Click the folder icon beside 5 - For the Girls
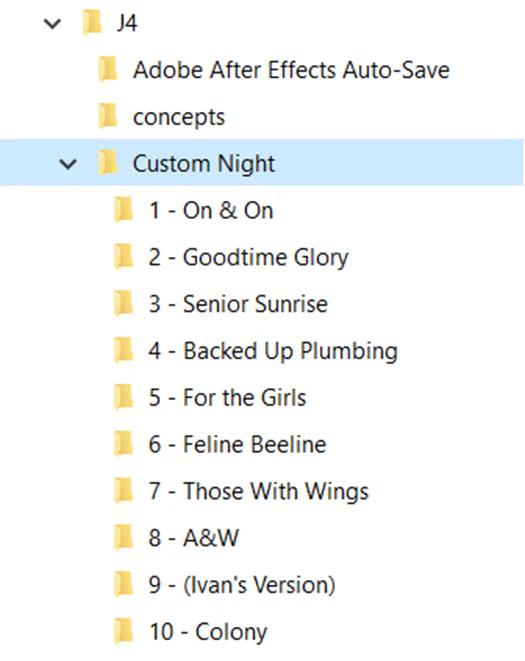Image resolution: width=525 pixels, height=661 pixels. click(124, 397)
